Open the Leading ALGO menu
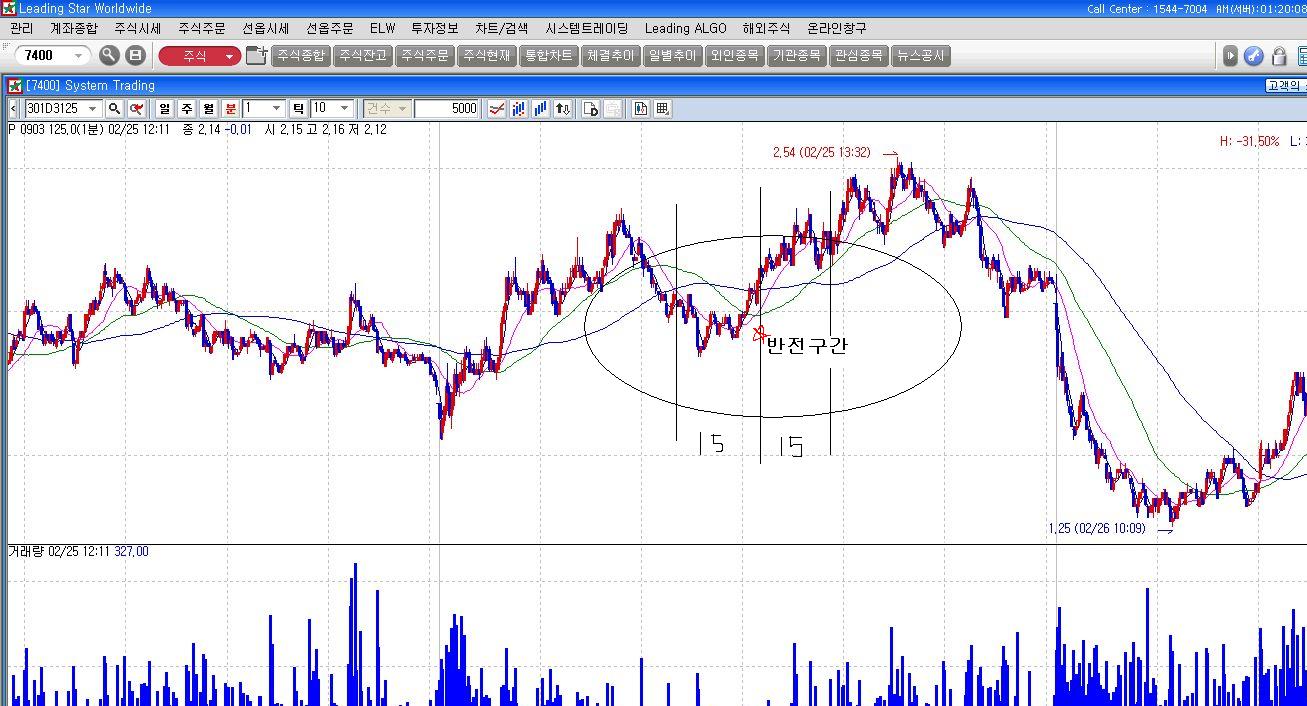Viewport: 1307px width, 706px height. coord(685,28)
